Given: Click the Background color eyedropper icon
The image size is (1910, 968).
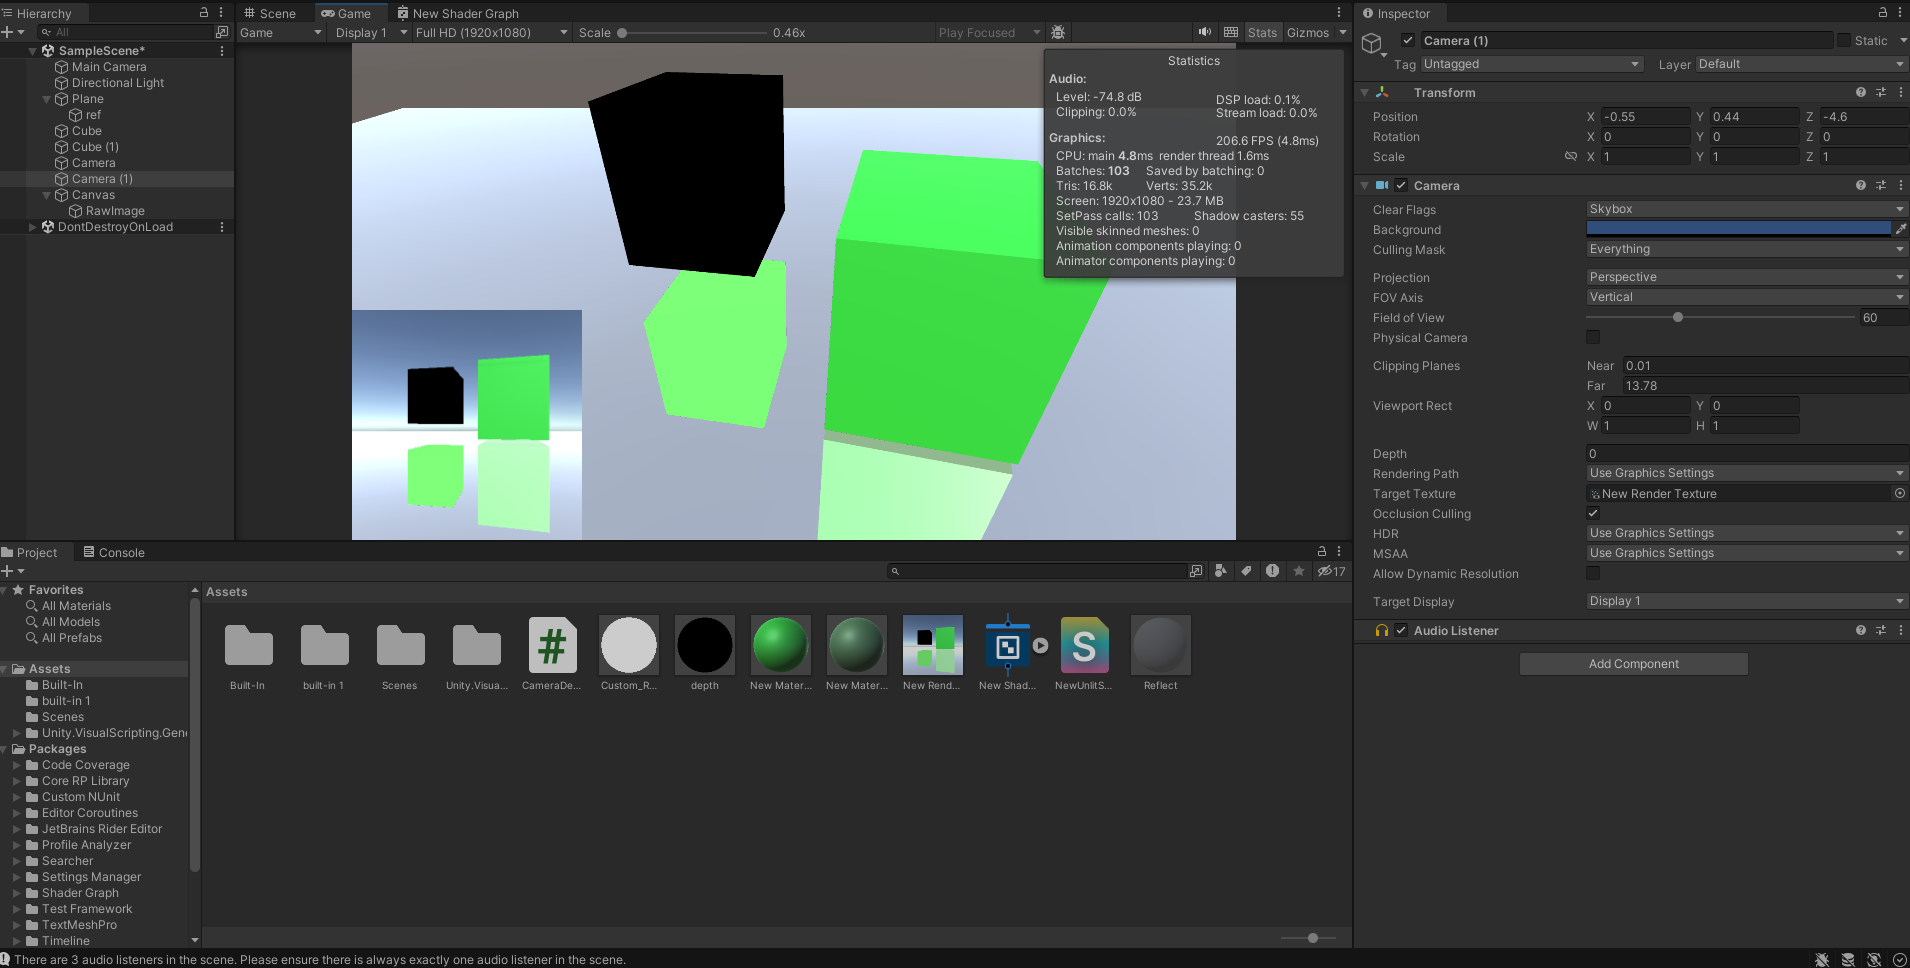Looking at the screenshot, I should click(1901, 229).
